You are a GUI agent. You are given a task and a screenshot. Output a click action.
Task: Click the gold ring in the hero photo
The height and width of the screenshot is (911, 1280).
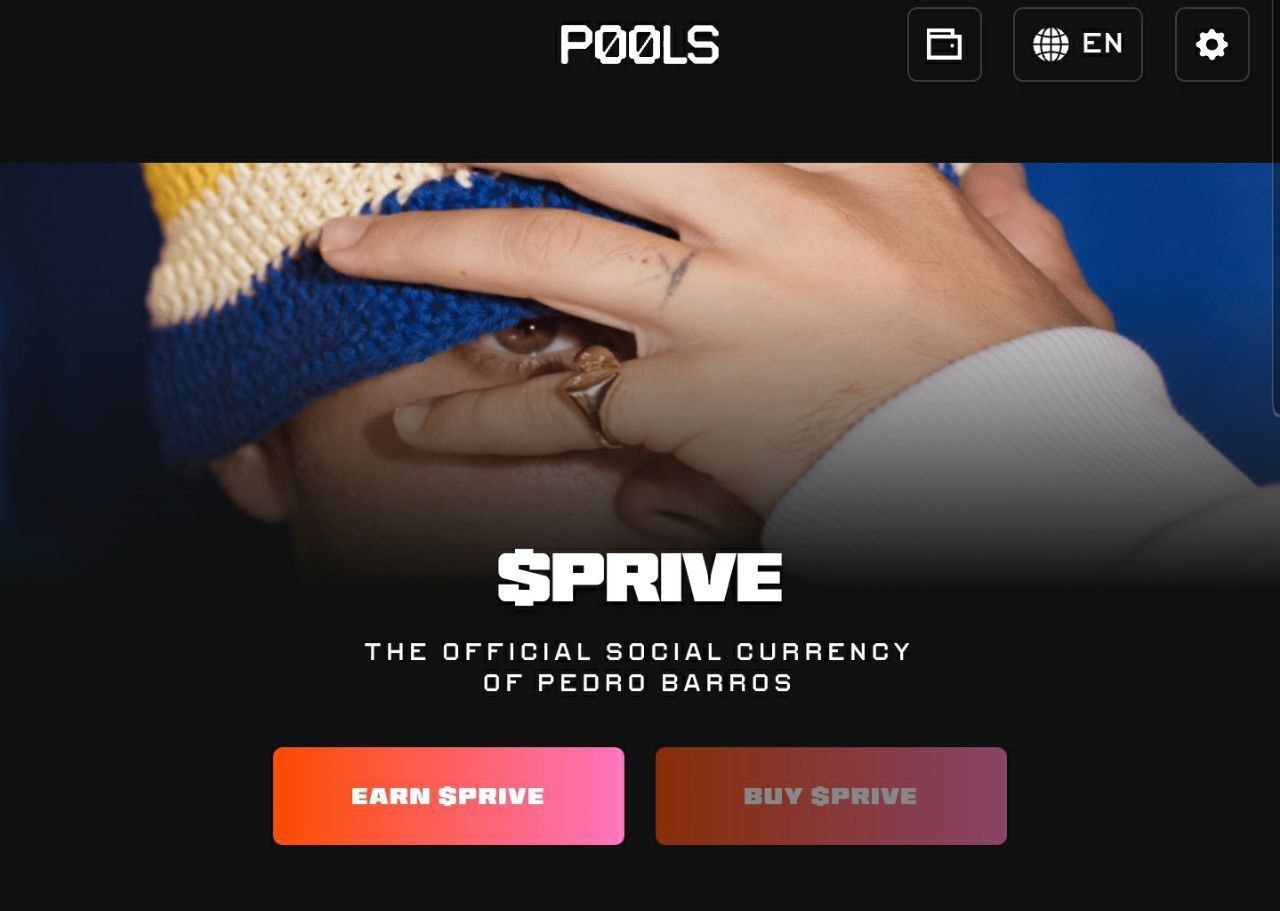click(x=595, y=393)
